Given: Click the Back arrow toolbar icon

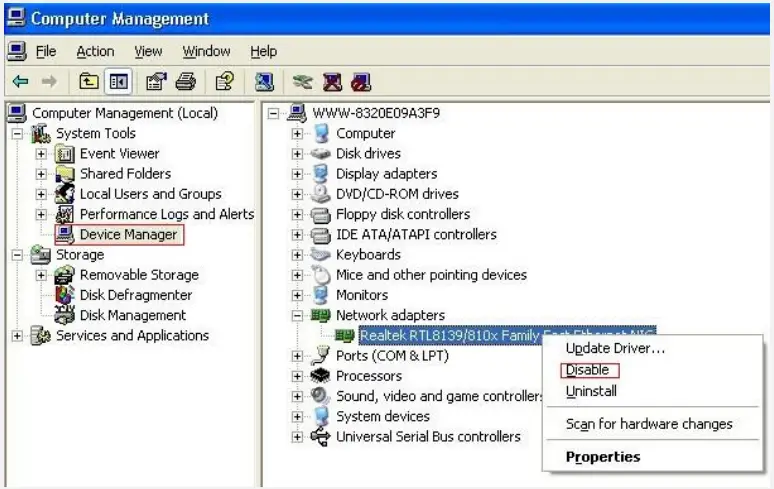Looking at the screenshot, I should click(20, 81).
